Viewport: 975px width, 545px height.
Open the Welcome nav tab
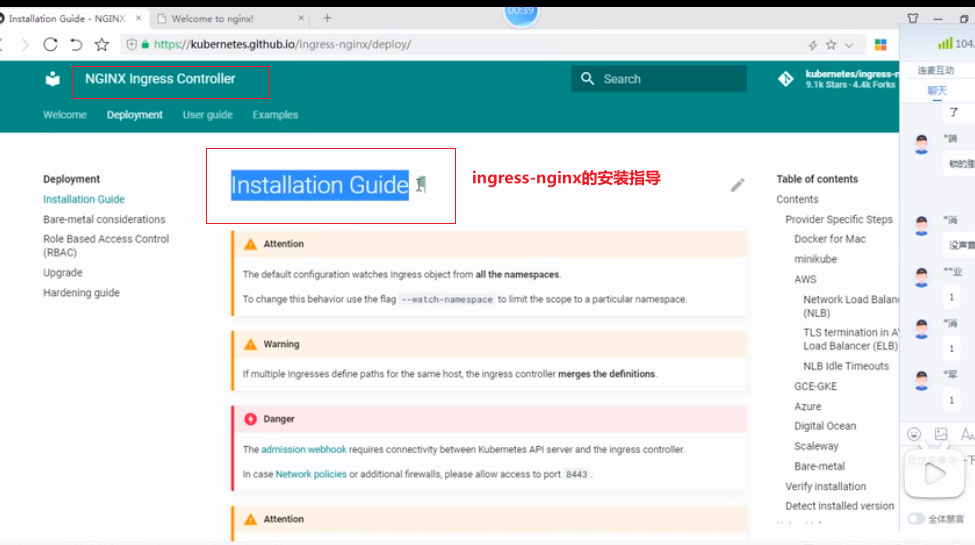(65, 114)
